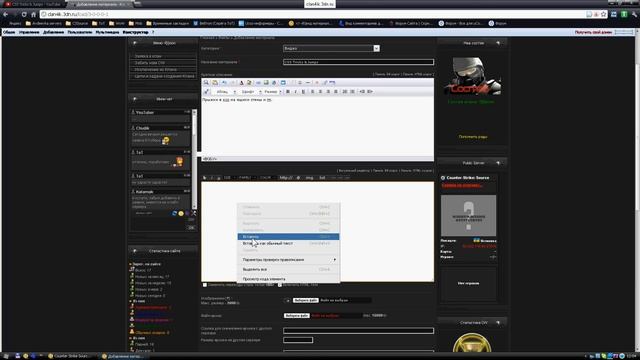Choose Выделить все in the context menu
Image resolution: width=640 pixels, height=360 pixels.
coord(288,269)
